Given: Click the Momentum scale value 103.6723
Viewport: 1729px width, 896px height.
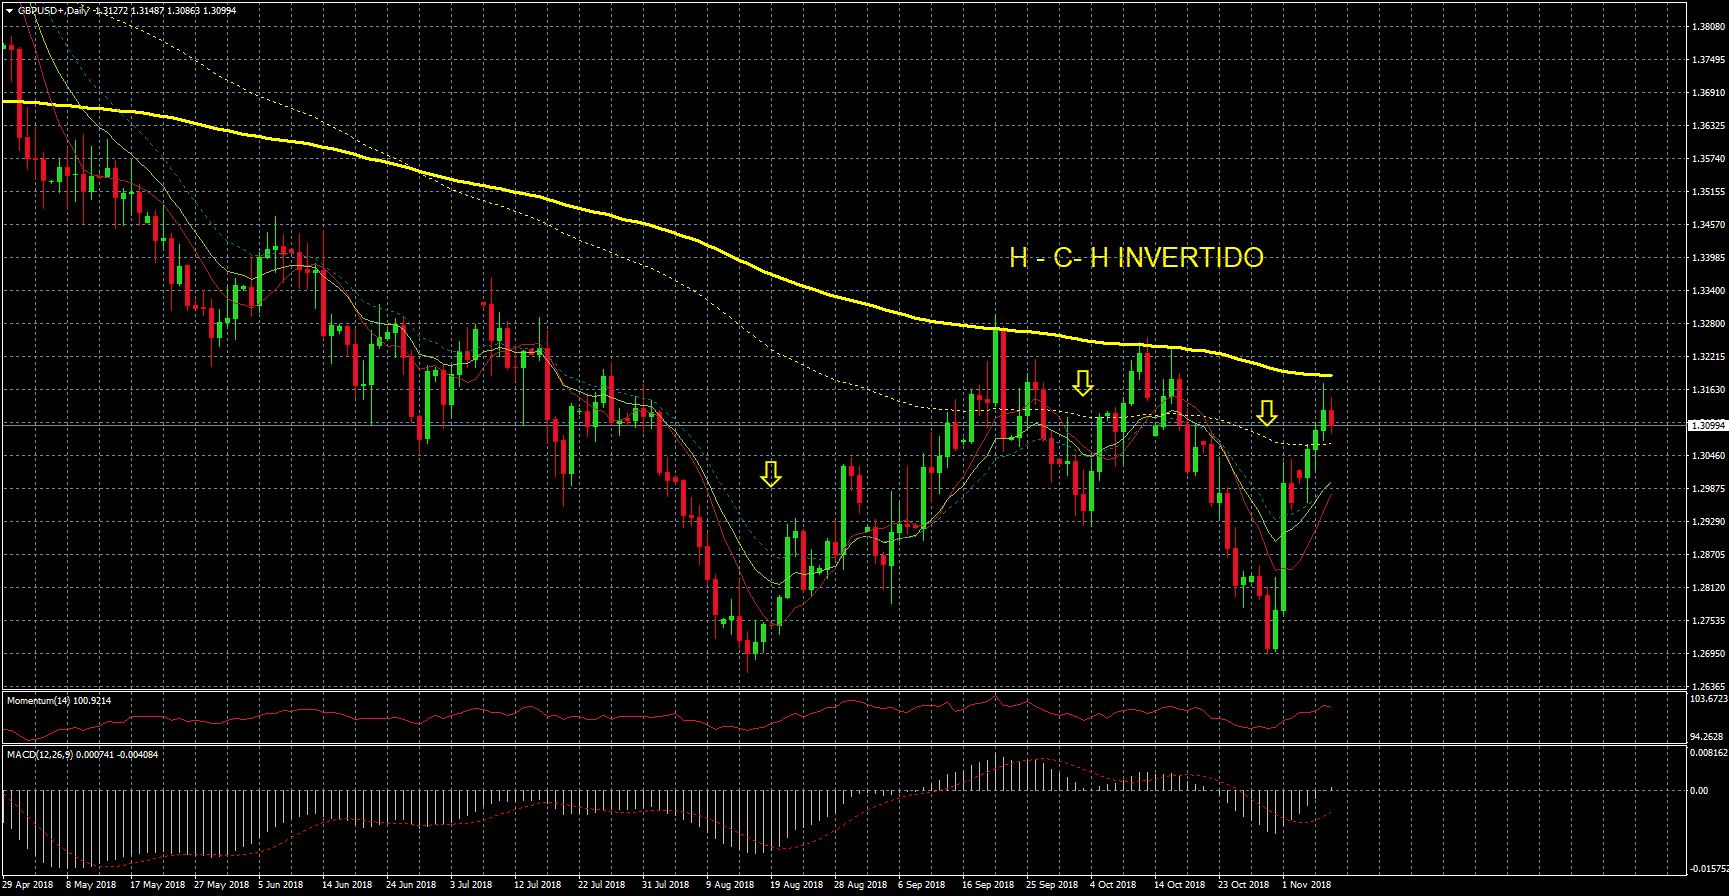Looking at the screenshot, I should [1707, 699].
